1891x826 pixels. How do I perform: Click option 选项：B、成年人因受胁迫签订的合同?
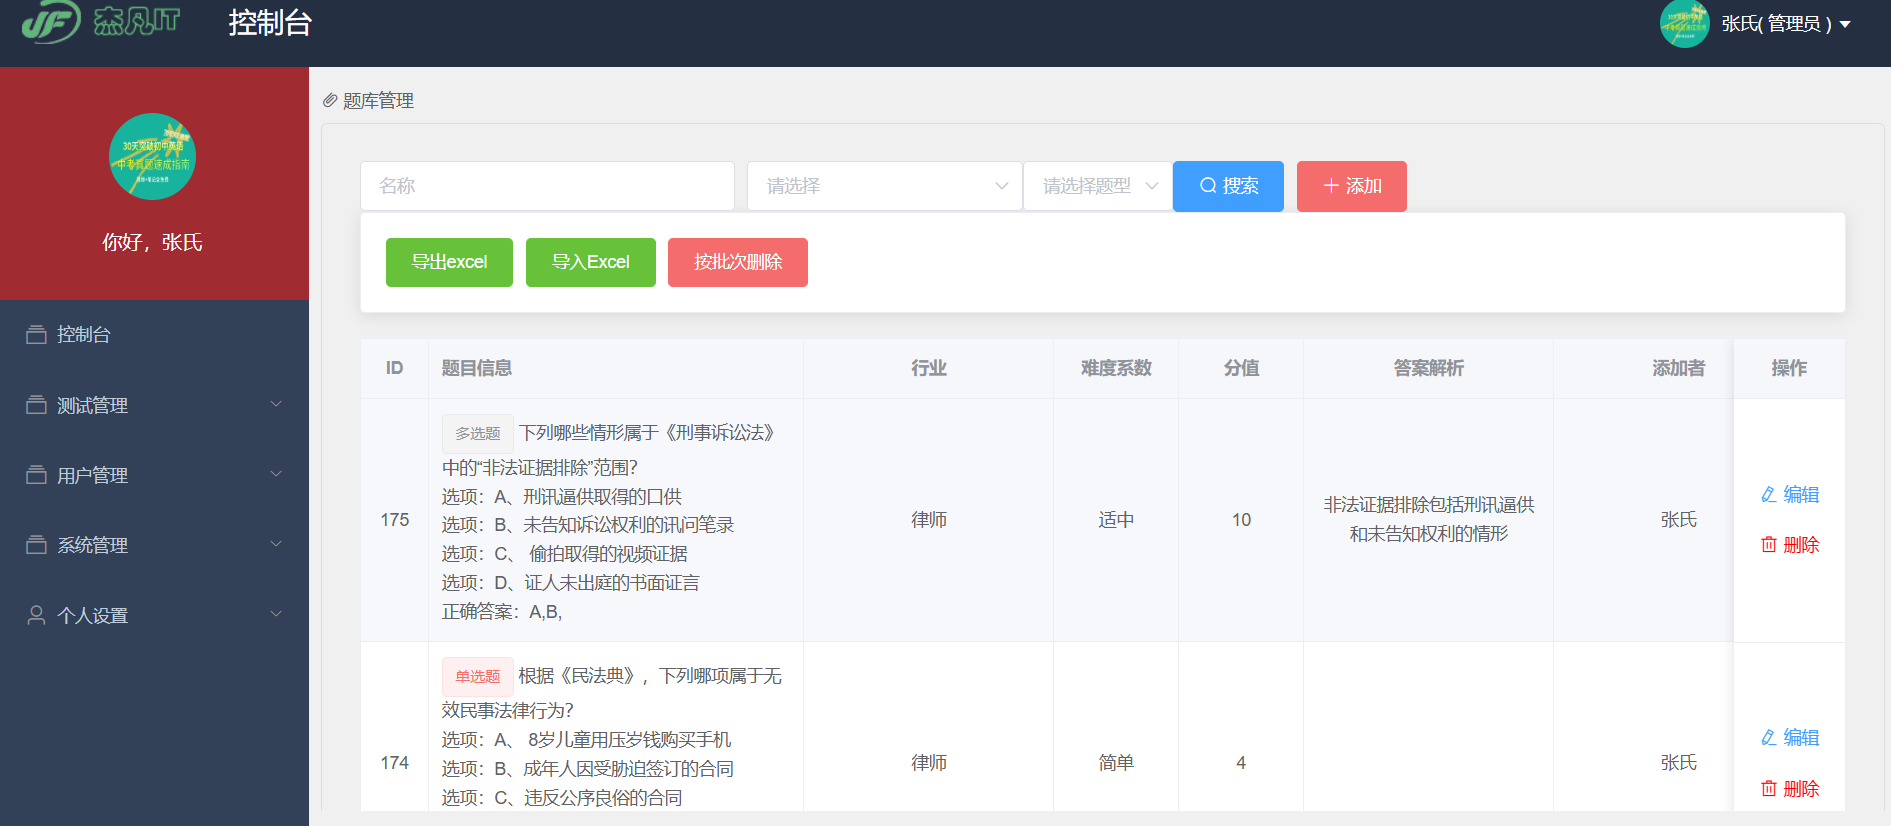588,769
